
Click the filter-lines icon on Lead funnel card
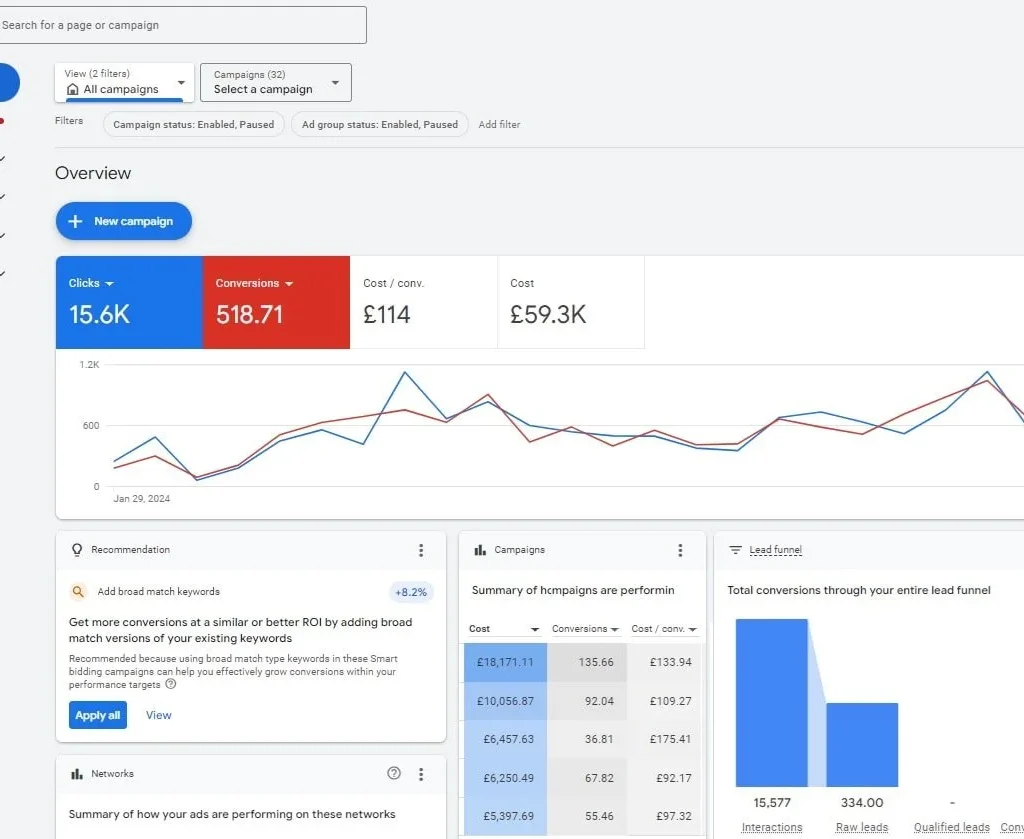[735, 550]
